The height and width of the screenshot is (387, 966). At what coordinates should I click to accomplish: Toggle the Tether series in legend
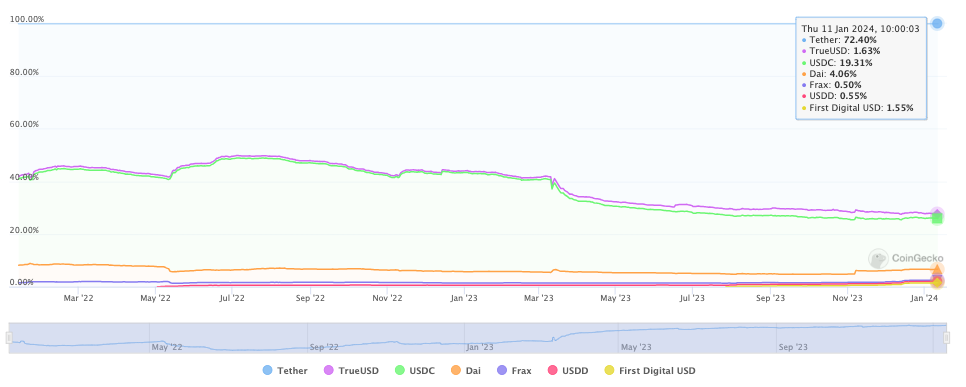(x=285, y=370)
